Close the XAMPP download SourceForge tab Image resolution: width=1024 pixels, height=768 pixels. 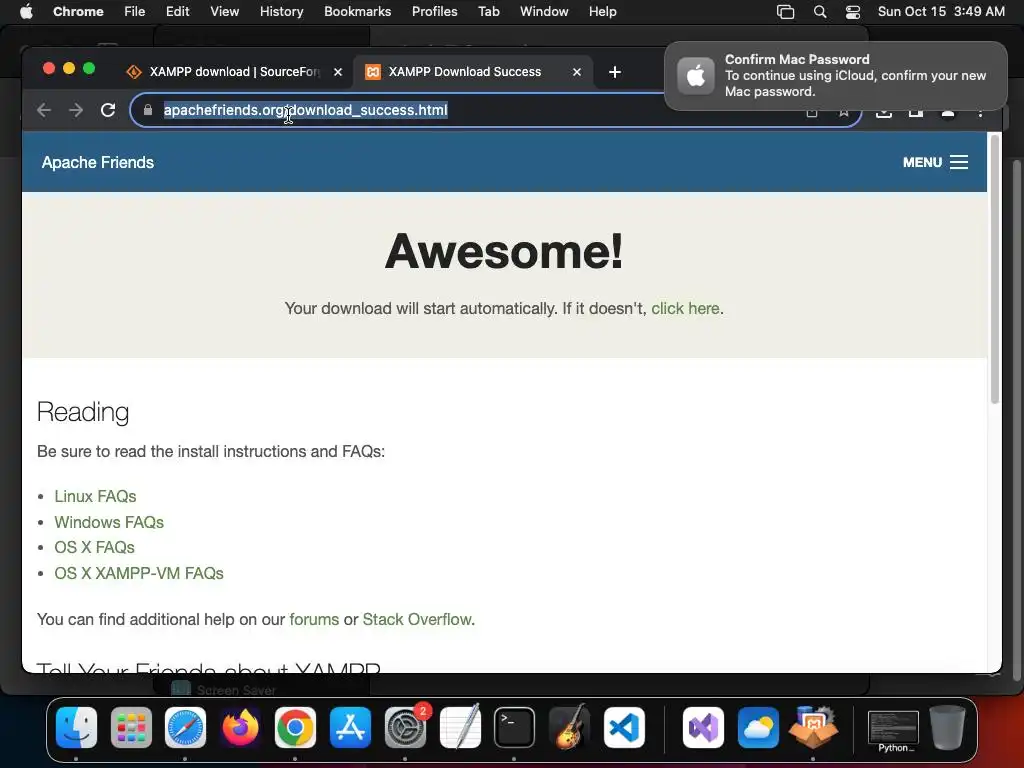(x=338, y=72)
